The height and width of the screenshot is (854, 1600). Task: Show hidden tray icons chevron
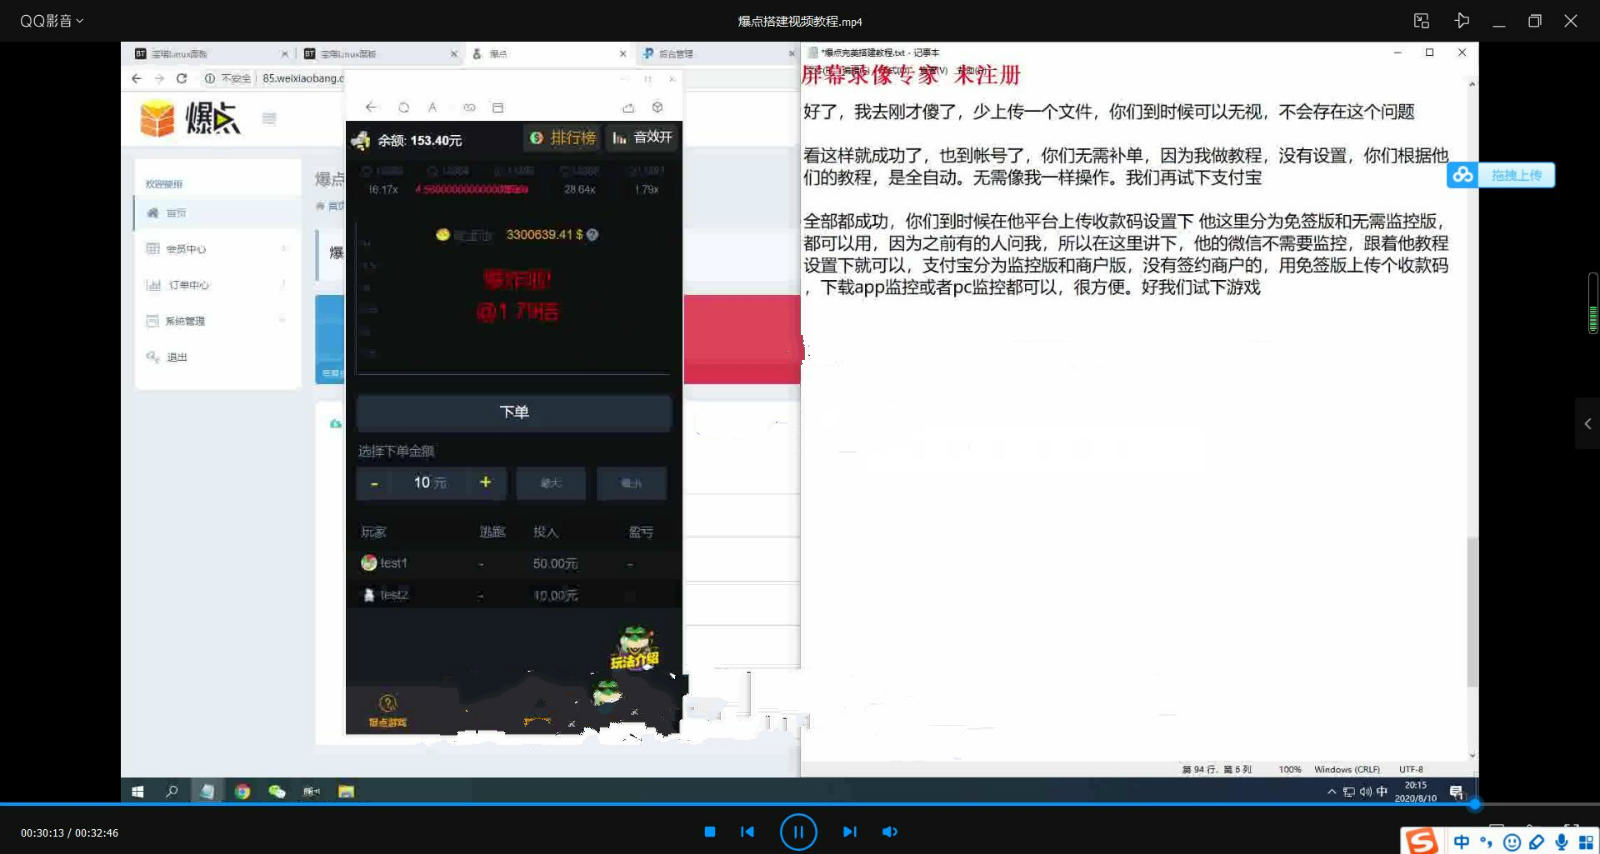coord(1331,791)
